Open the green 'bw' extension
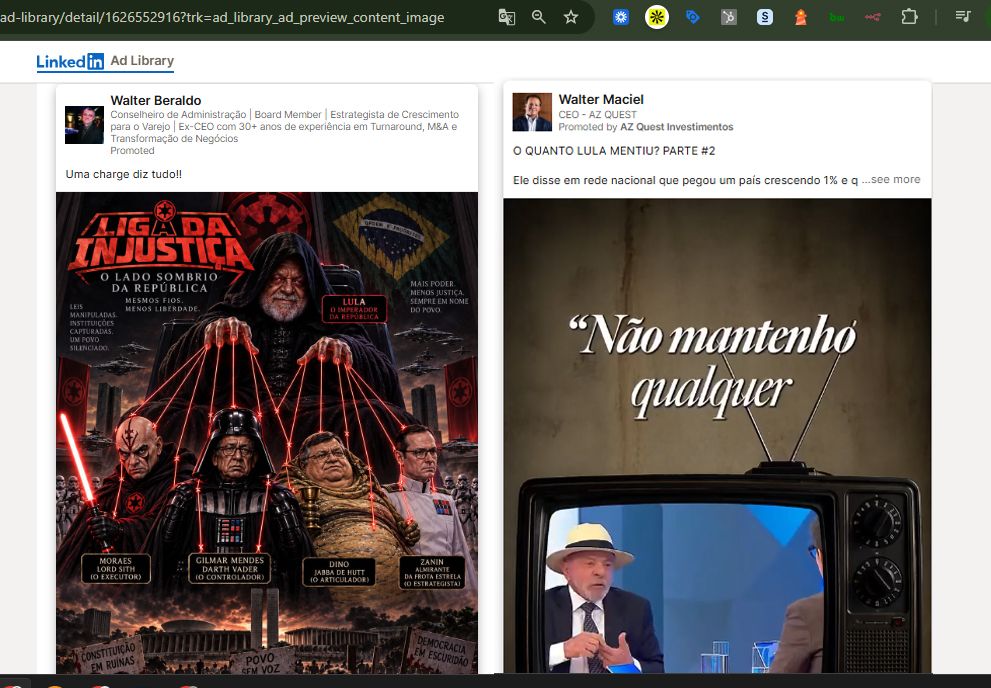Viewport: 991px width, 688px height. [x=837, y=17]
